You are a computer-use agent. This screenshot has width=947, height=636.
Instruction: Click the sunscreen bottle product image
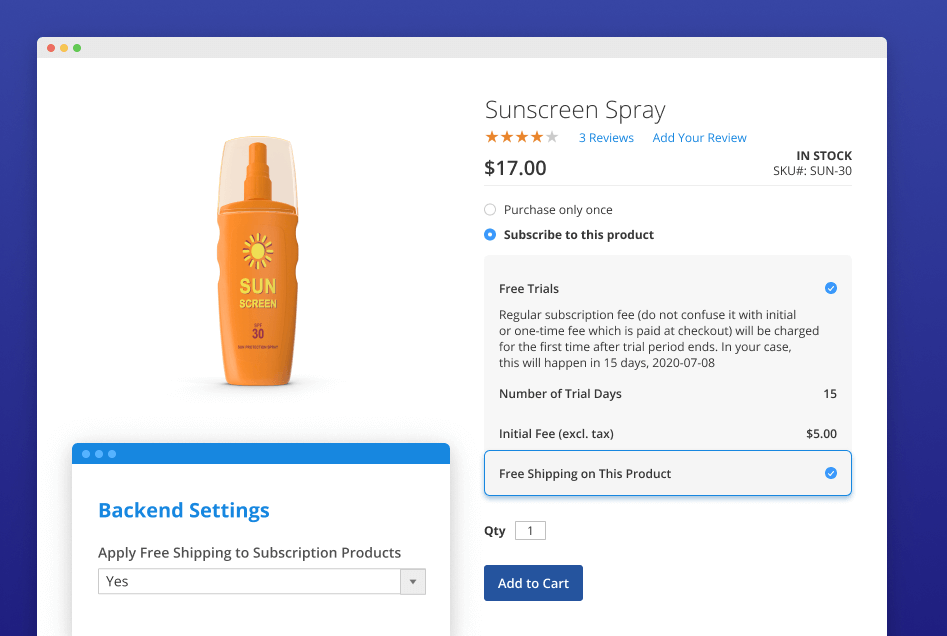tap(257, 260)
